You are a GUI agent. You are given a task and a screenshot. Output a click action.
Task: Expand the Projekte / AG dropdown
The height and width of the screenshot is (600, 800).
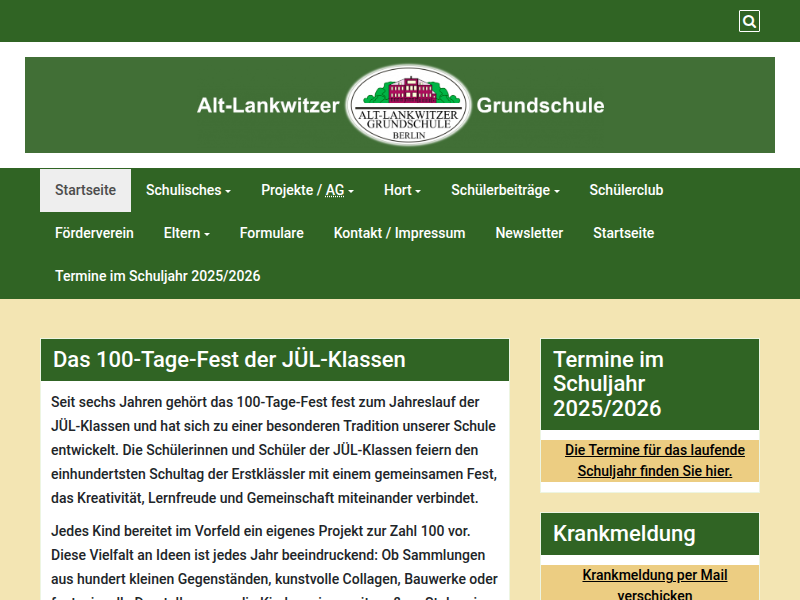(307, 190)
